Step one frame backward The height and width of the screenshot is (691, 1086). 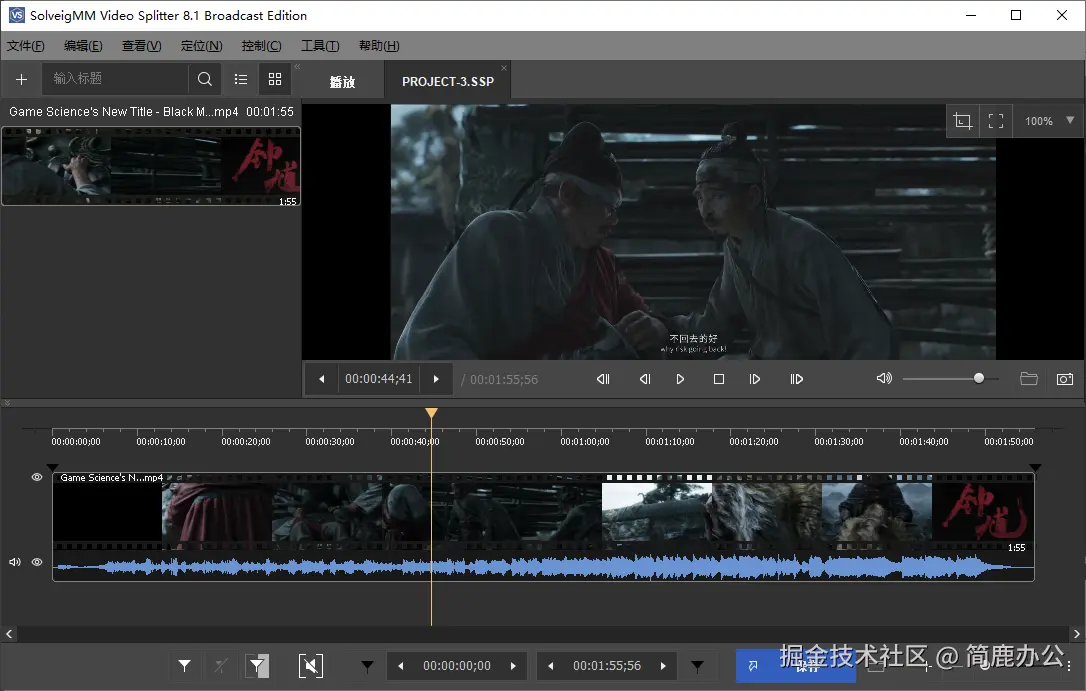(645, 379)
